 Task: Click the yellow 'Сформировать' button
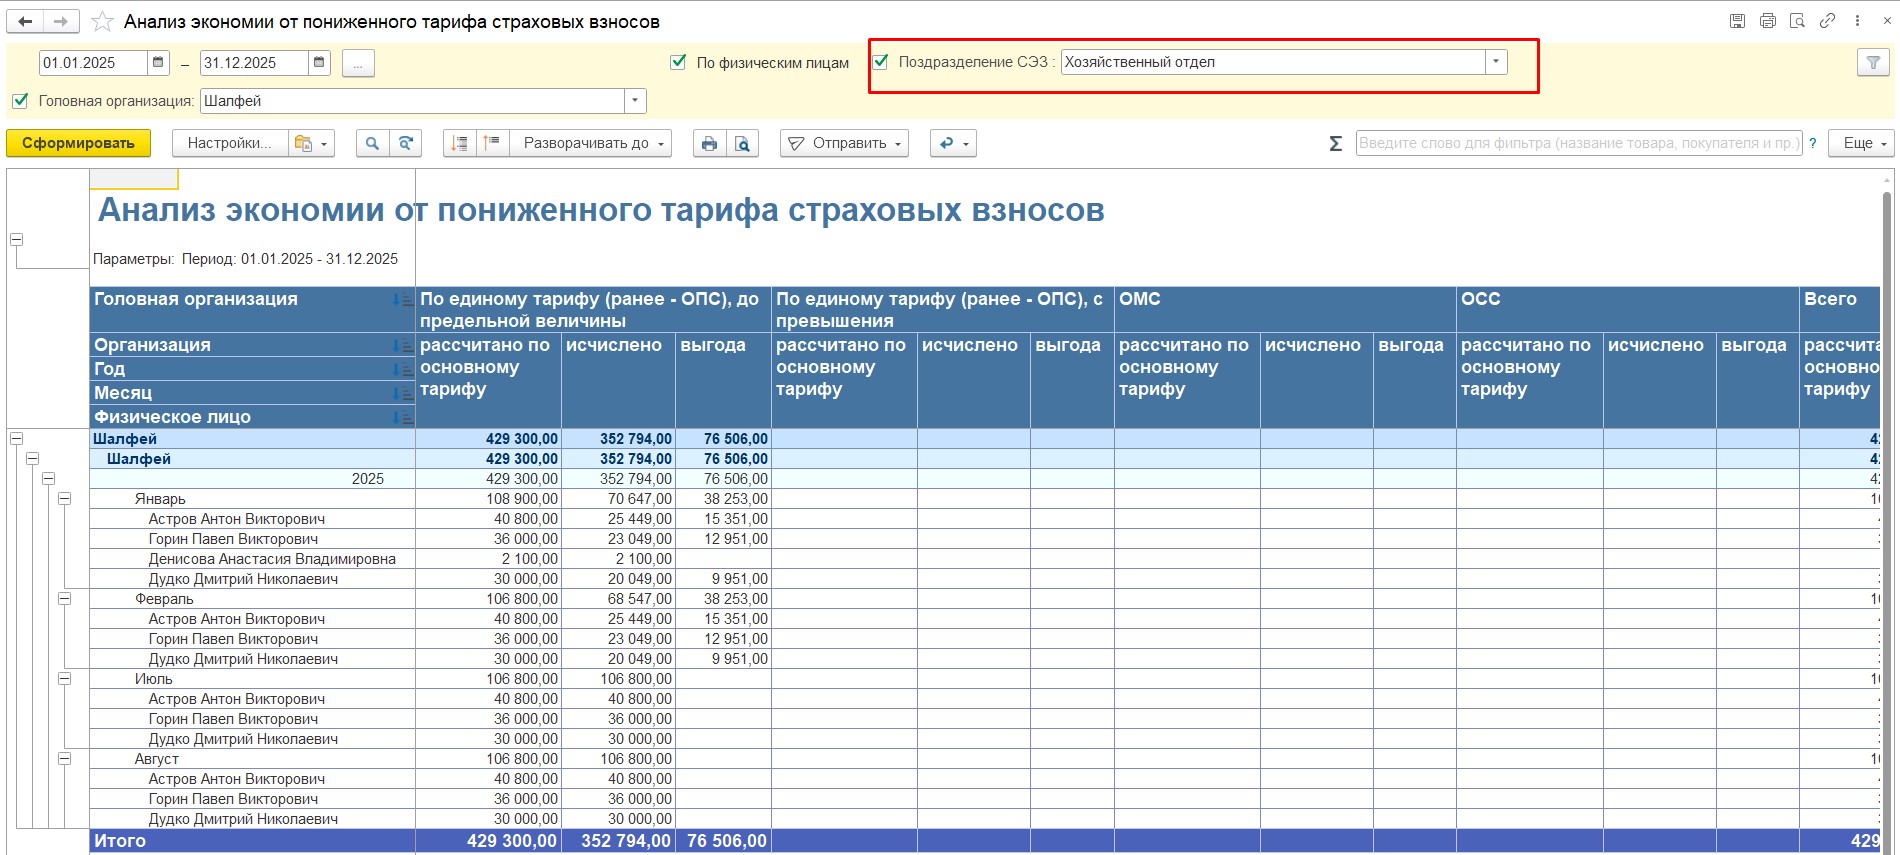[78, 144]
